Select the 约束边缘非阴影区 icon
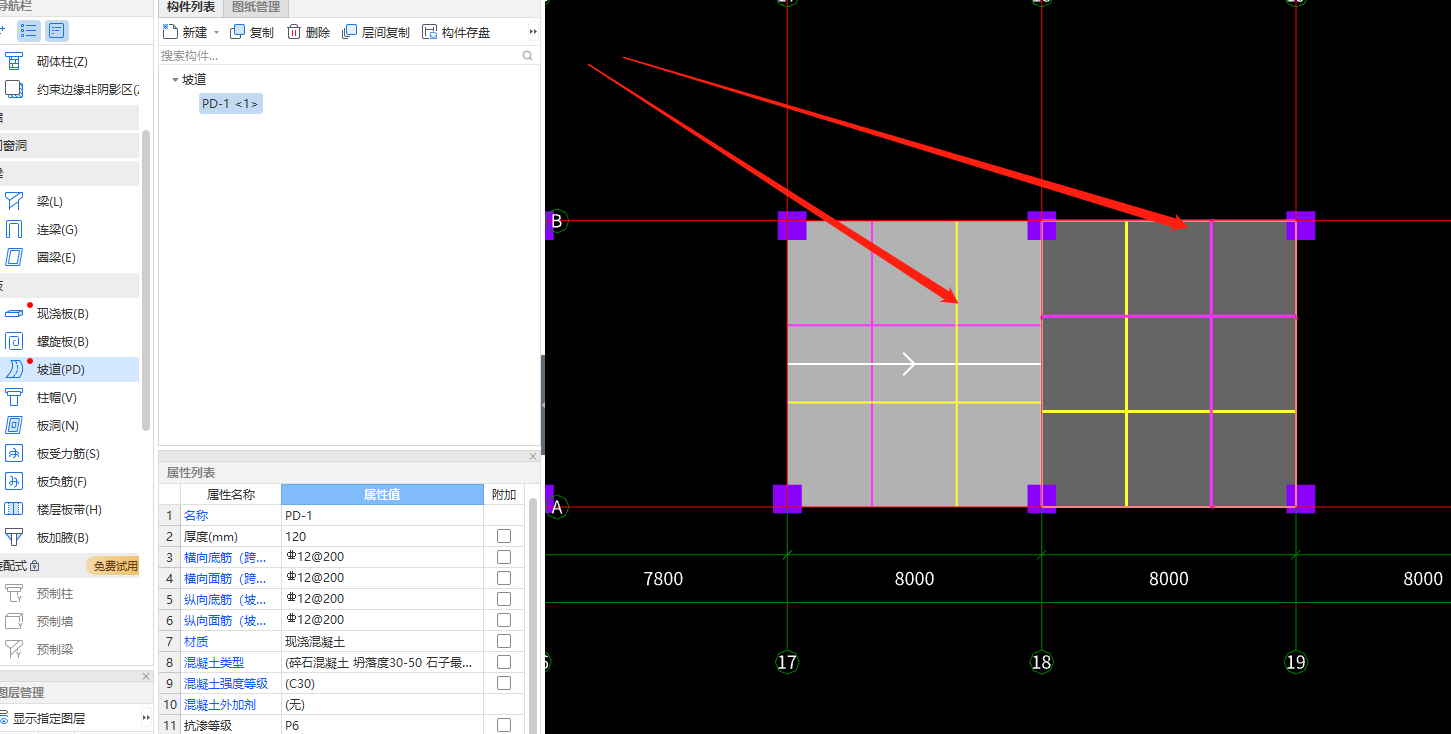The width and height of the screenshot is (1451, 734). [x=14, y=90]
